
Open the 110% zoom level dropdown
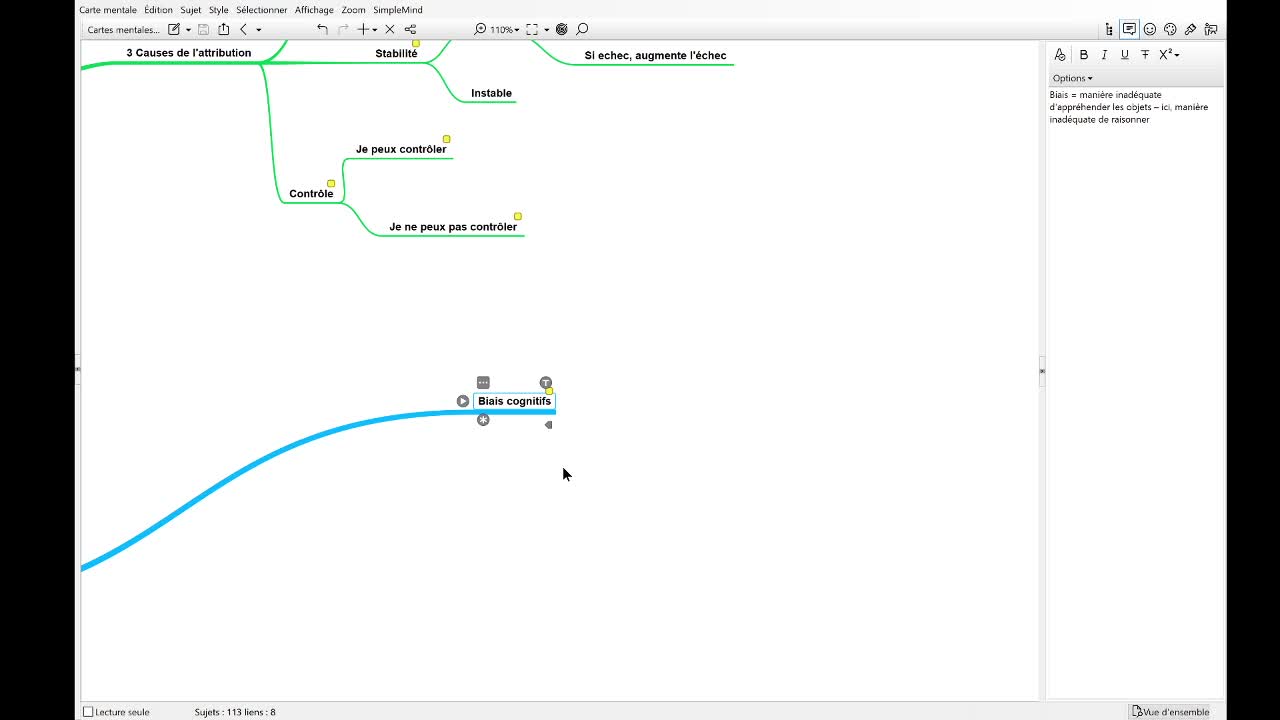point(504,30)
